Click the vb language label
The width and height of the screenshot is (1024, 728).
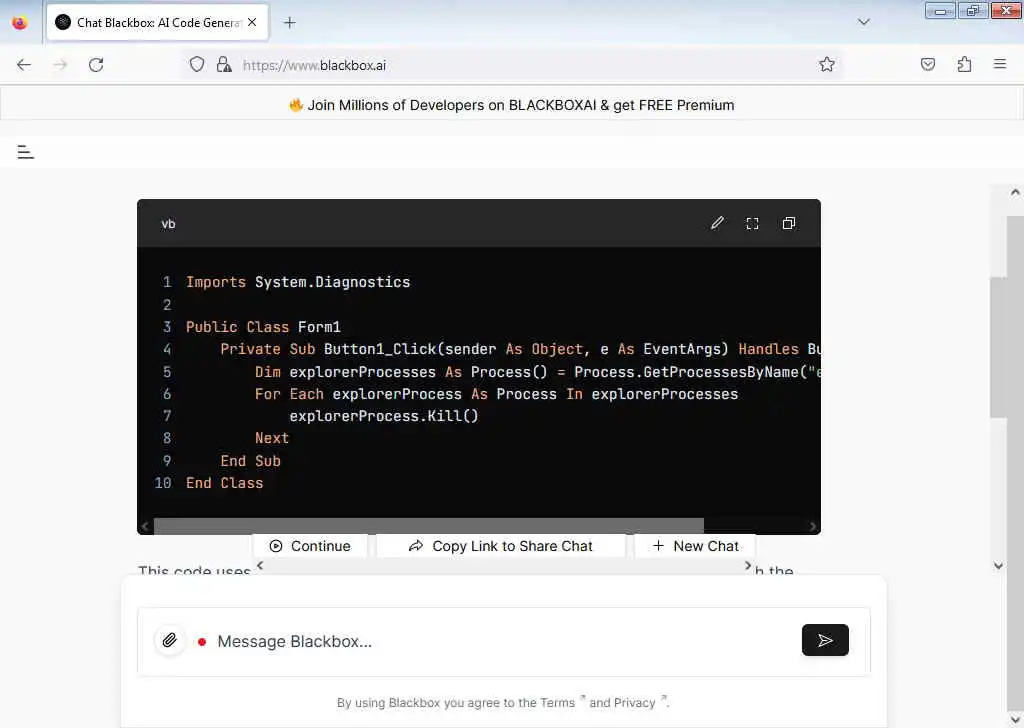click(168, 224)
